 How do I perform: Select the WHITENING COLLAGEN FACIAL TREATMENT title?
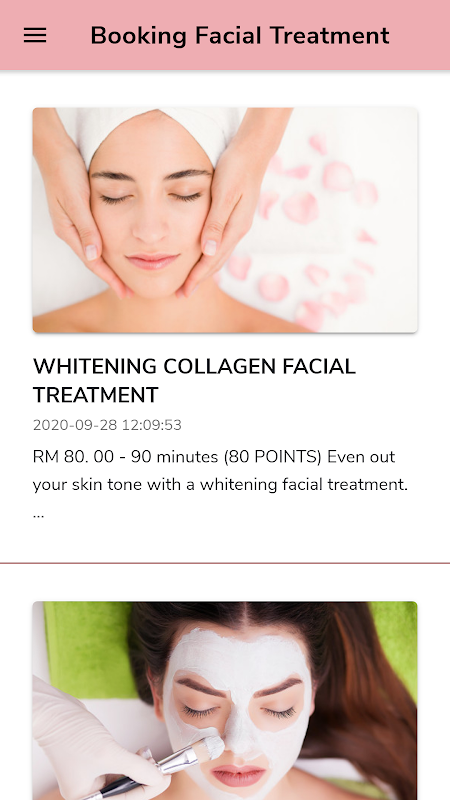coord(194,381)
